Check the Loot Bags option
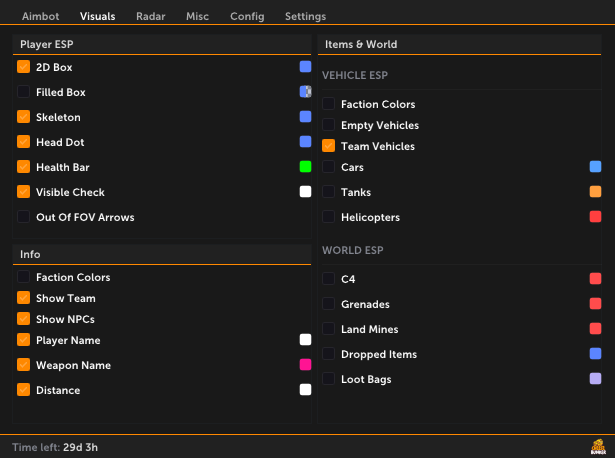The width and height of the screenshot is (615, 458). point(328,379)
